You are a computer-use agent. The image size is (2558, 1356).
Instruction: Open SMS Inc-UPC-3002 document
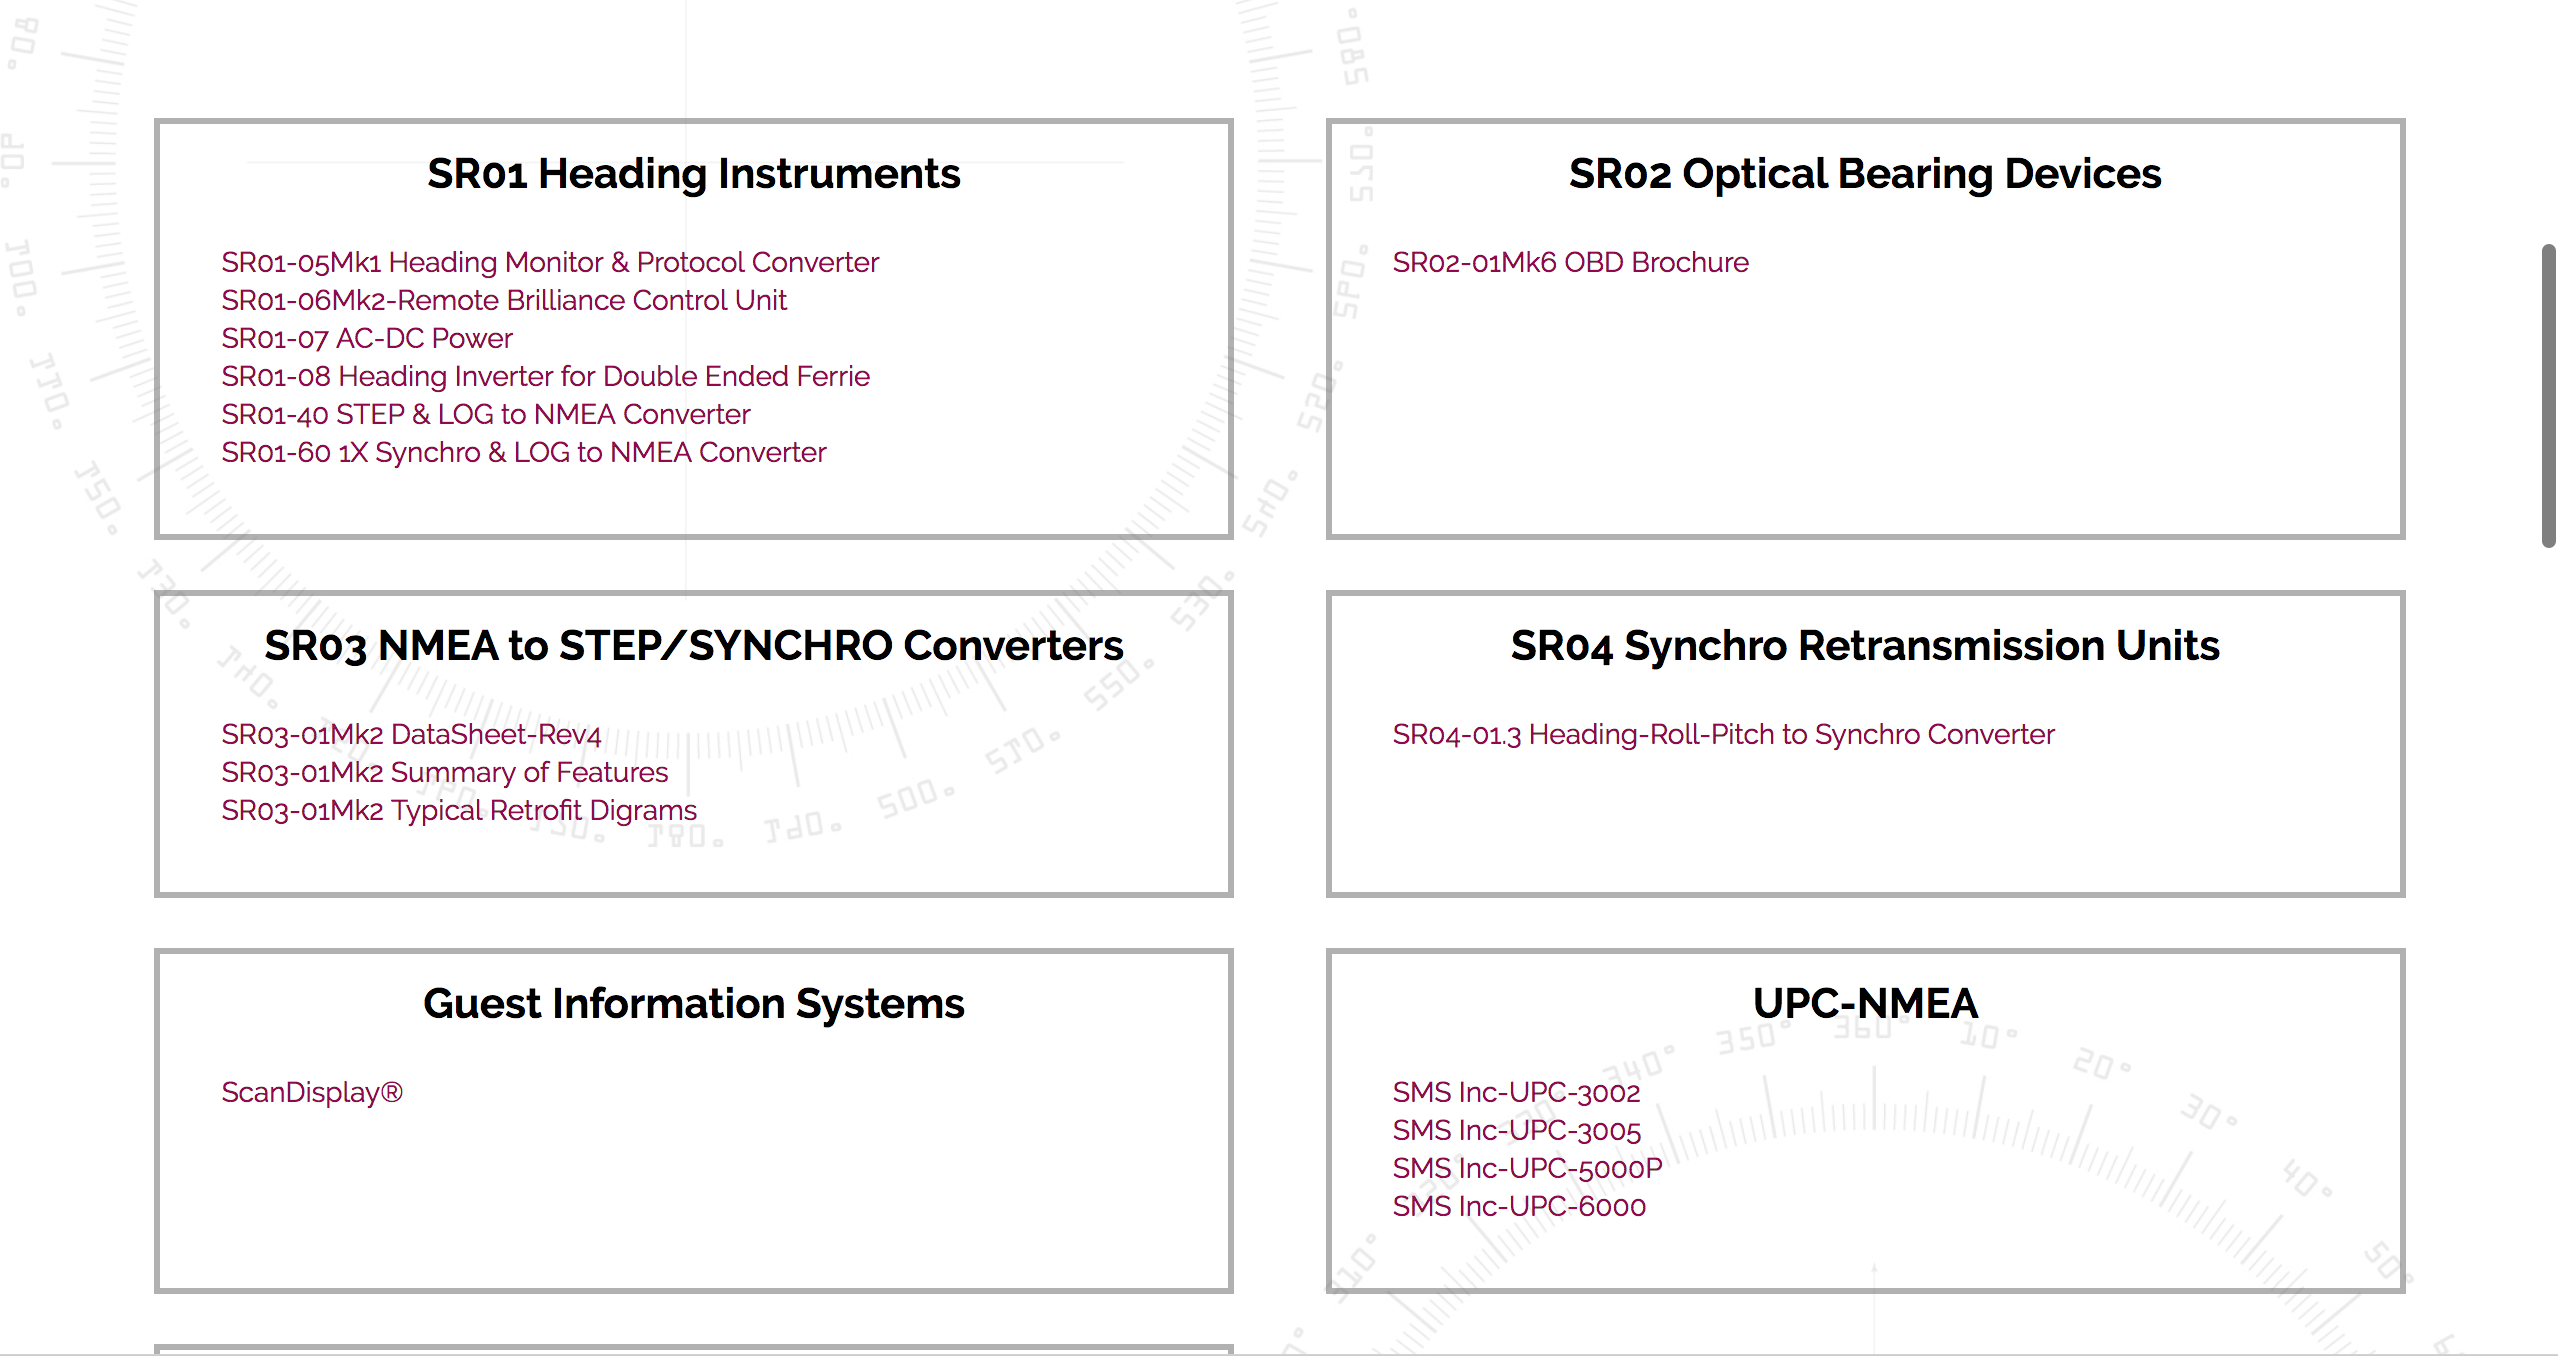1515,1092
